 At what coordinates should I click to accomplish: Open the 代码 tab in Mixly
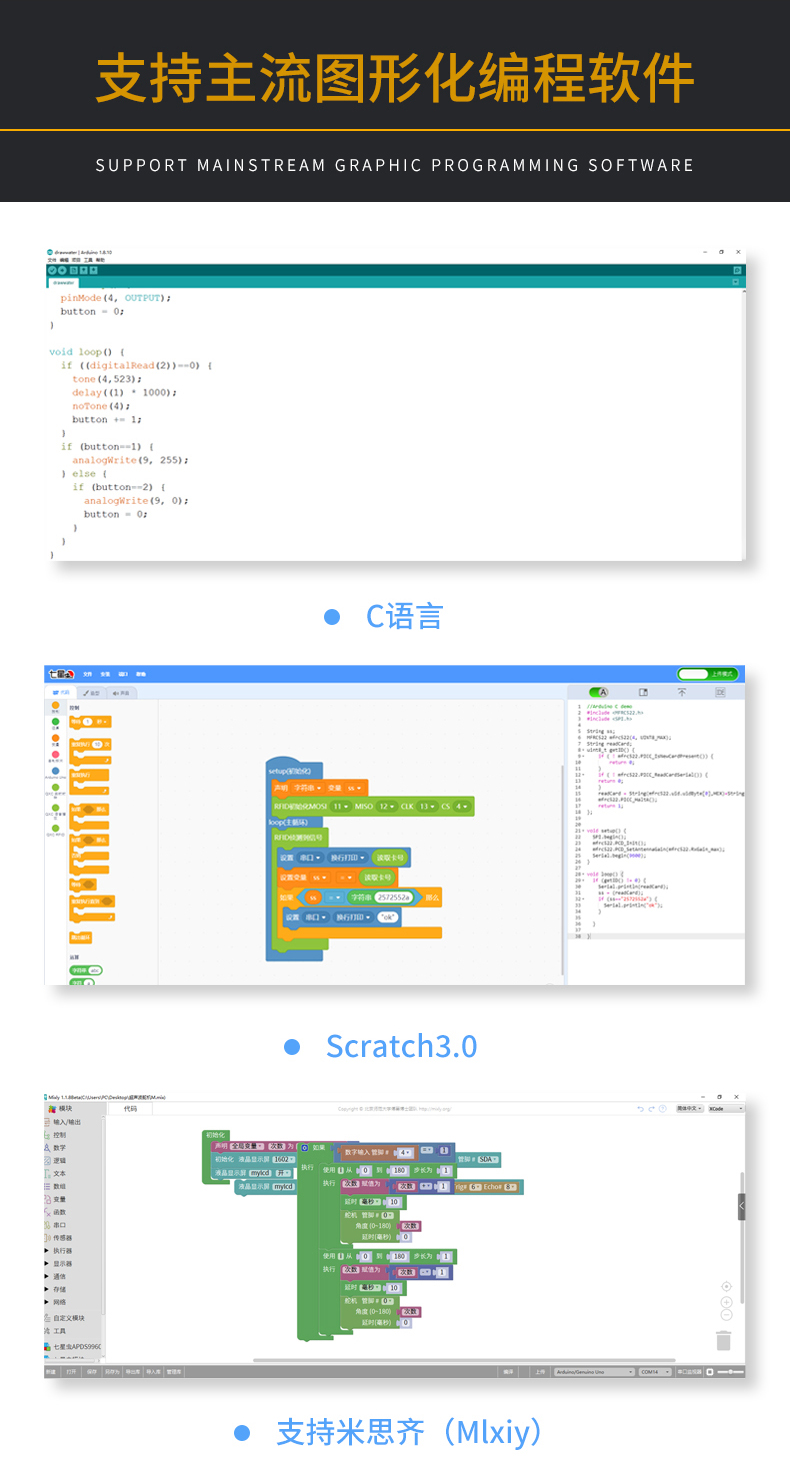pyautogui.click(x=130, y=1109)
